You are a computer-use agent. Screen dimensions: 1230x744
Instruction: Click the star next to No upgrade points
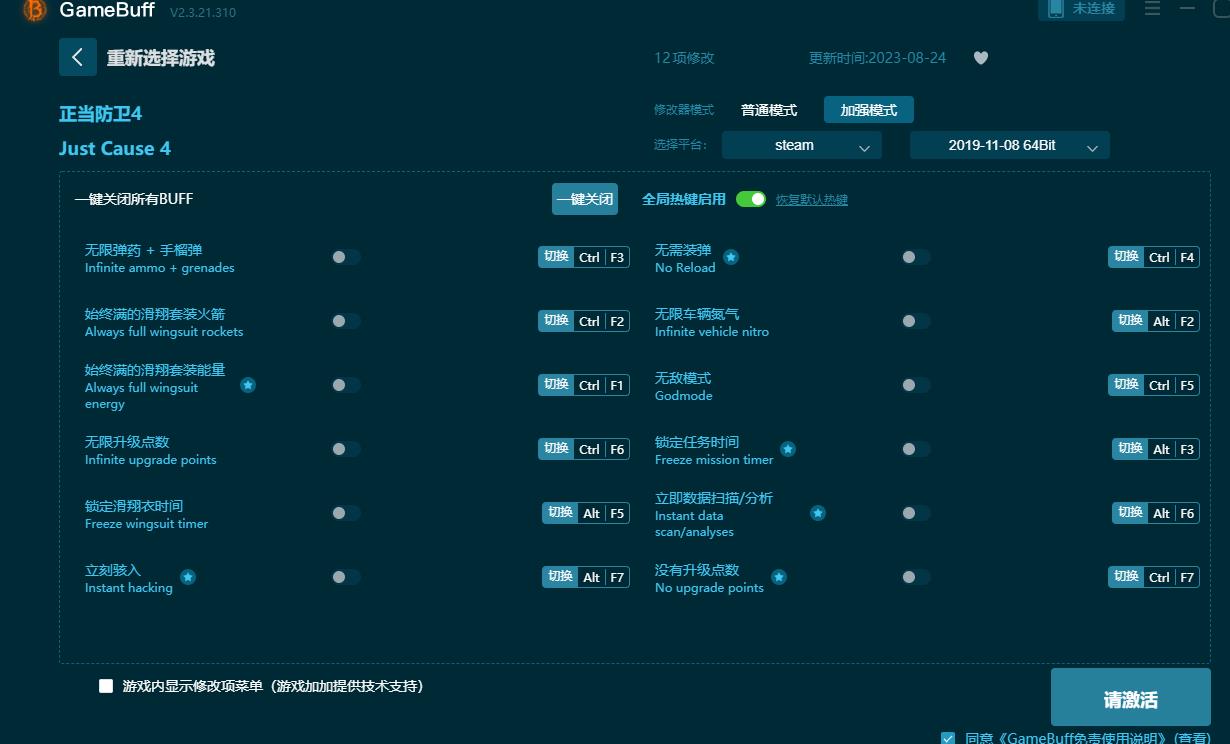[x=779, y=576]
